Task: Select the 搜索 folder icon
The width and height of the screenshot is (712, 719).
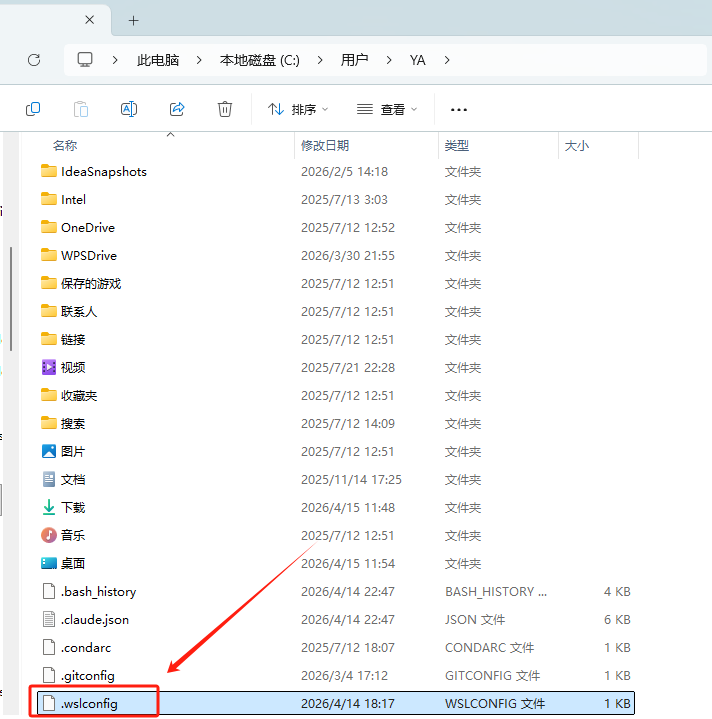Action: 49,423
